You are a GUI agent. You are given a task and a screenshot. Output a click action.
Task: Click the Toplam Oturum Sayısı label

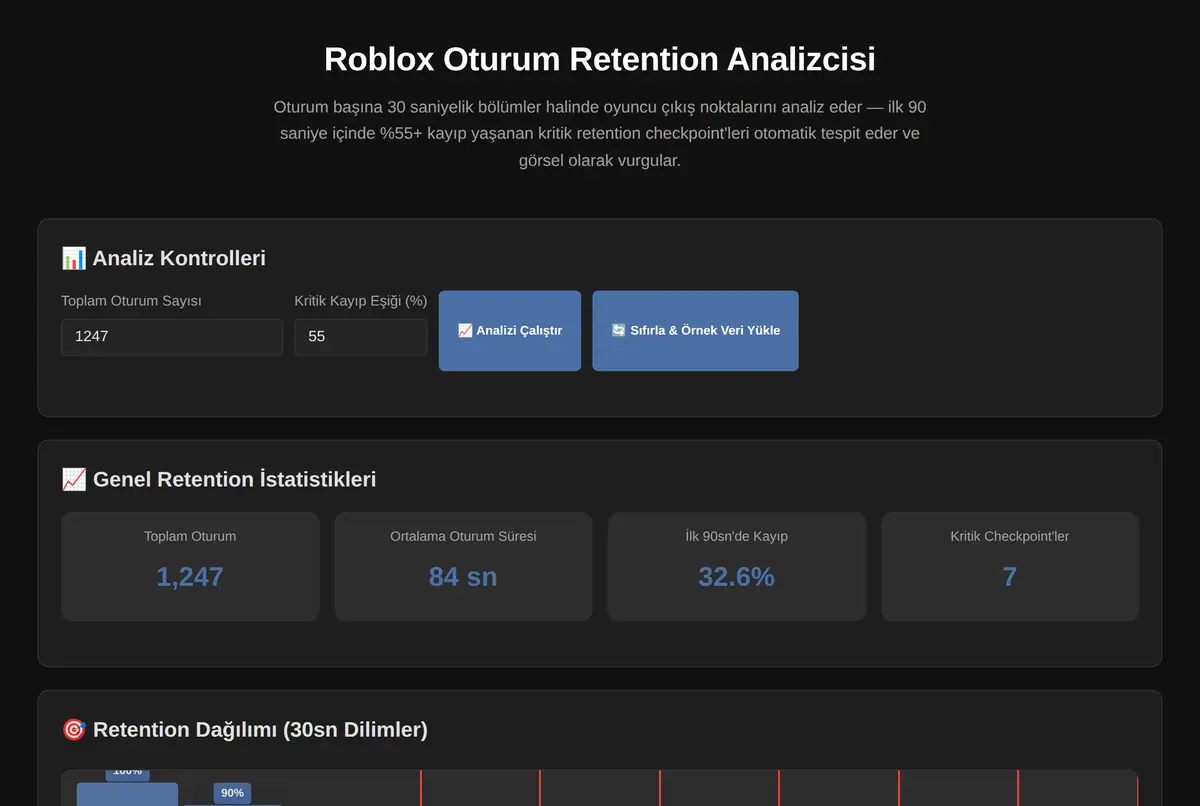click(x=131, y=300)
